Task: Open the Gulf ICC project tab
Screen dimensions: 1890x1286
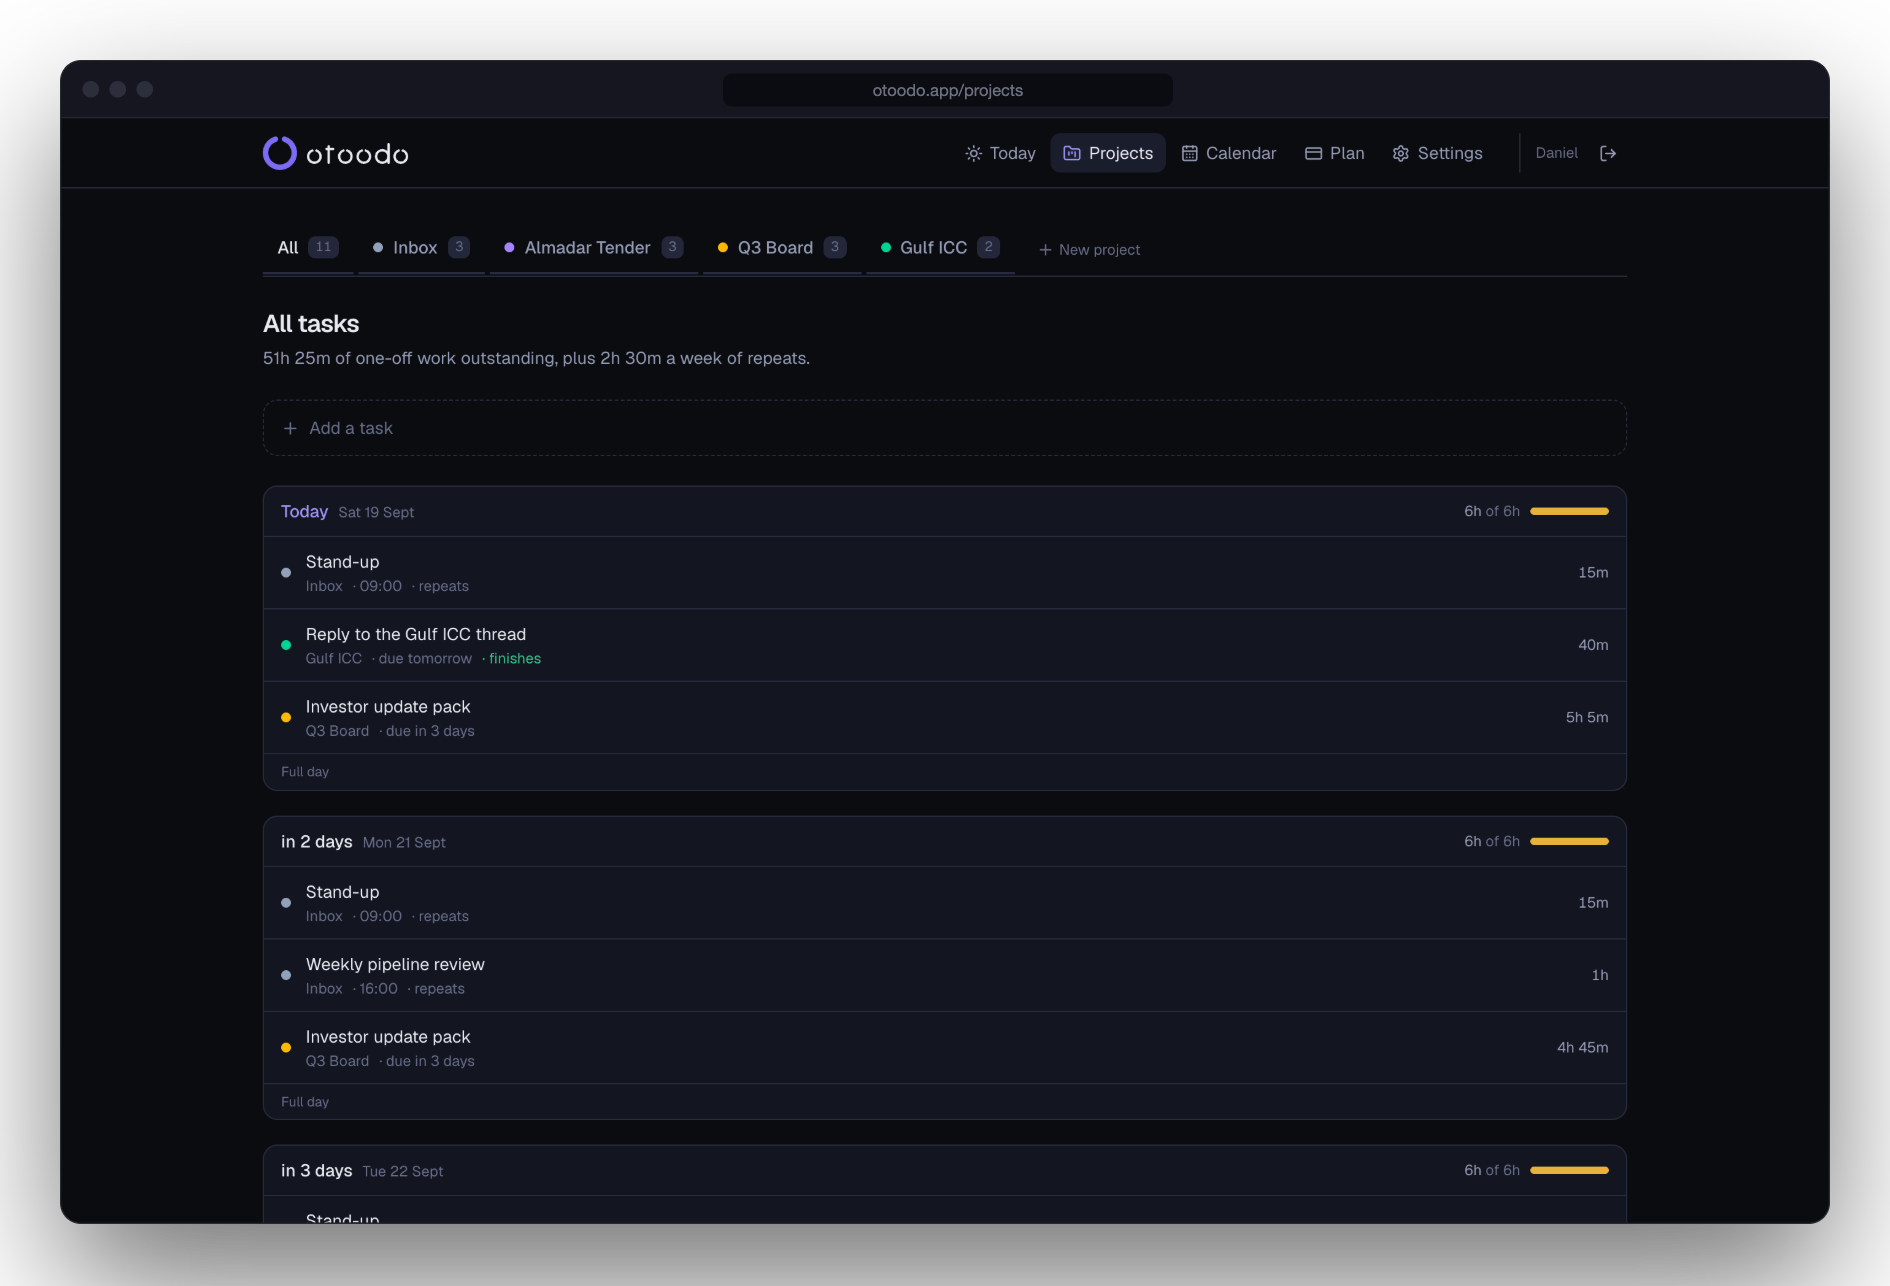Action: (940, 248)
